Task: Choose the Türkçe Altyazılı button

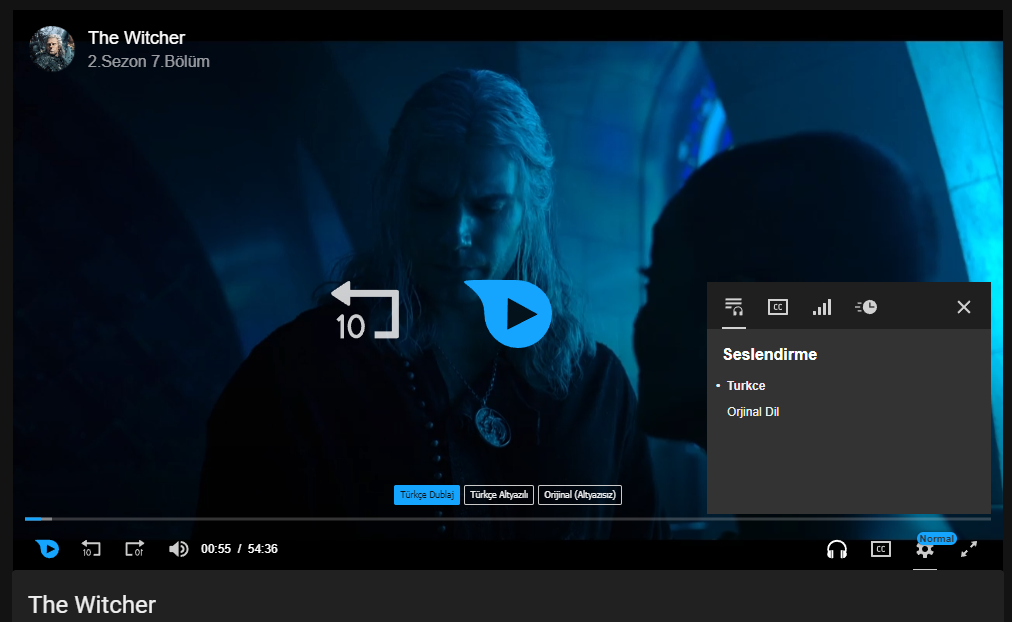Action: [499, 495]
